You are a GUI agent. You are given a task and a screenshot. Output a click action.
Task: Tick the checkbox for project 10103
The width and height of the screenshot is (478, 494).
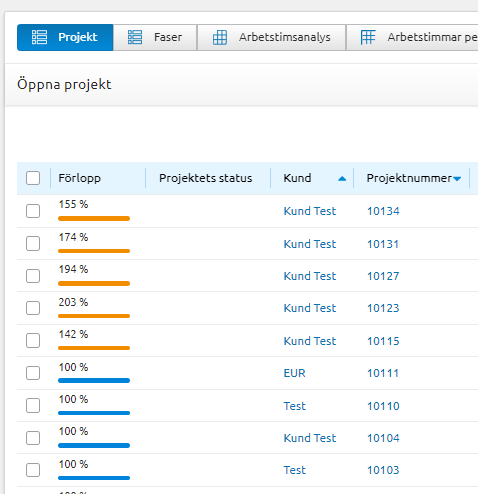click(33, 470)
